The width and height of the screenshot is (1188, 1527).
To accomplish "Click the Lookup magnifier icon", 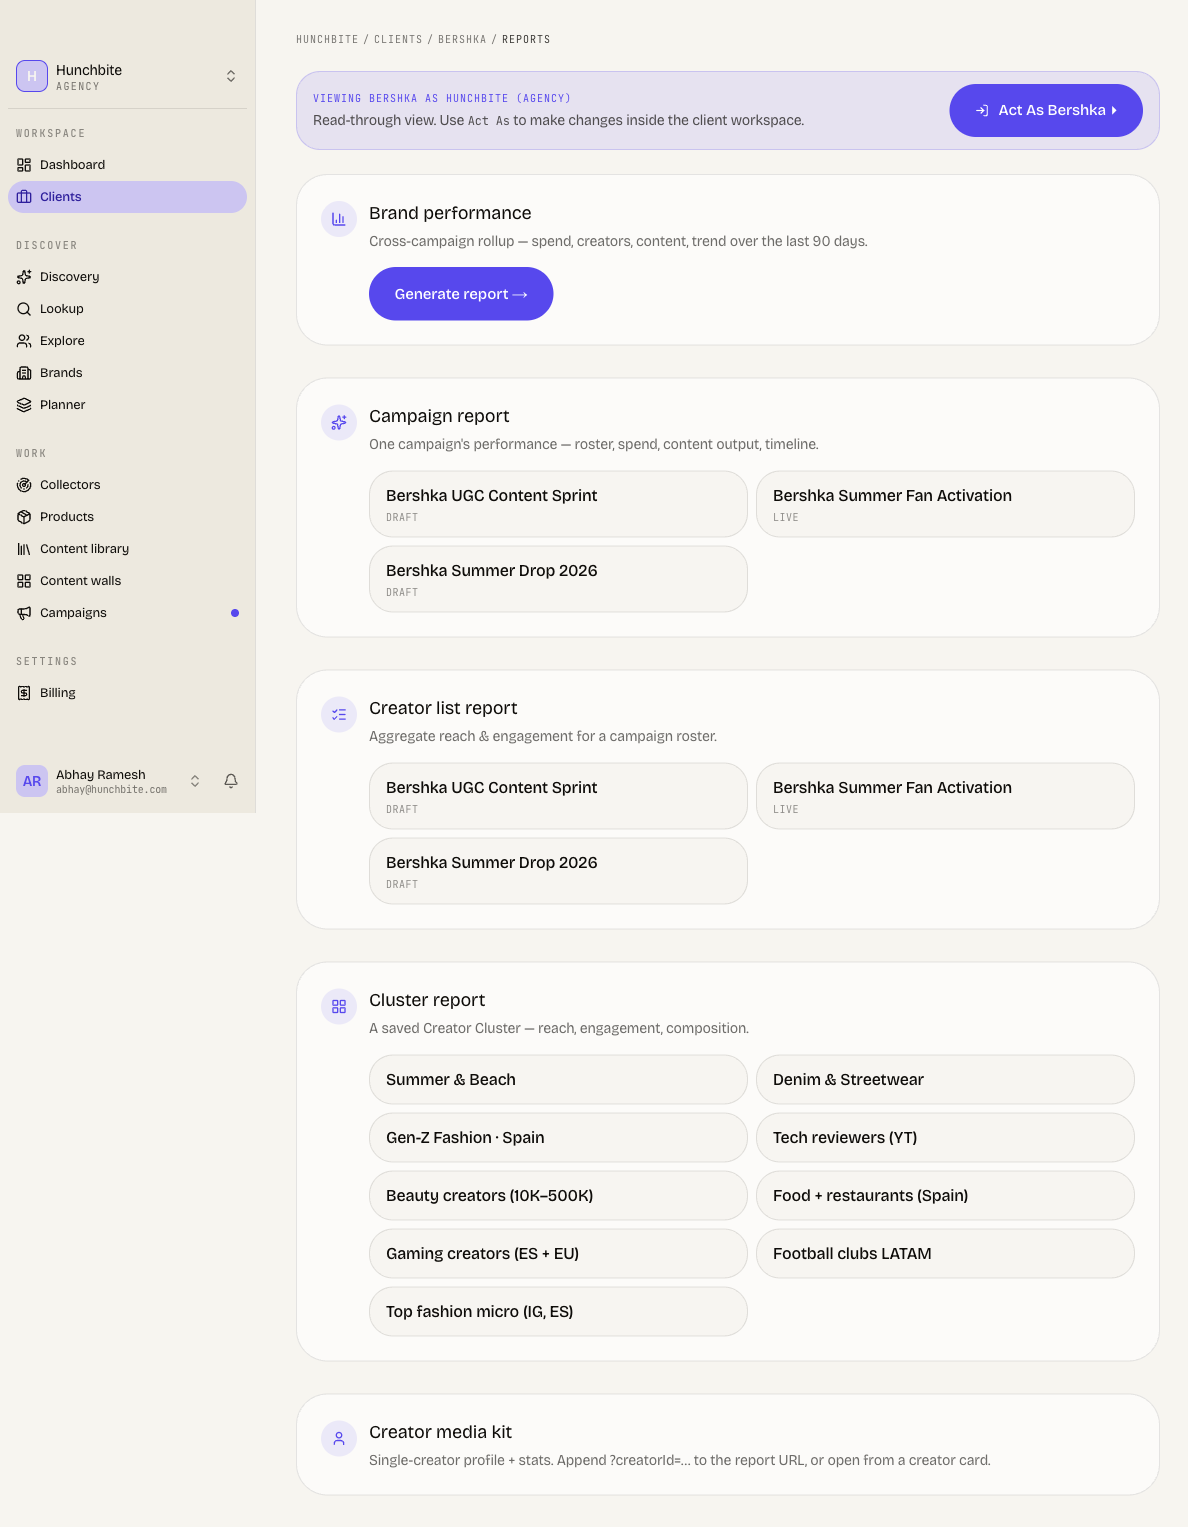I will coord(24,309).
